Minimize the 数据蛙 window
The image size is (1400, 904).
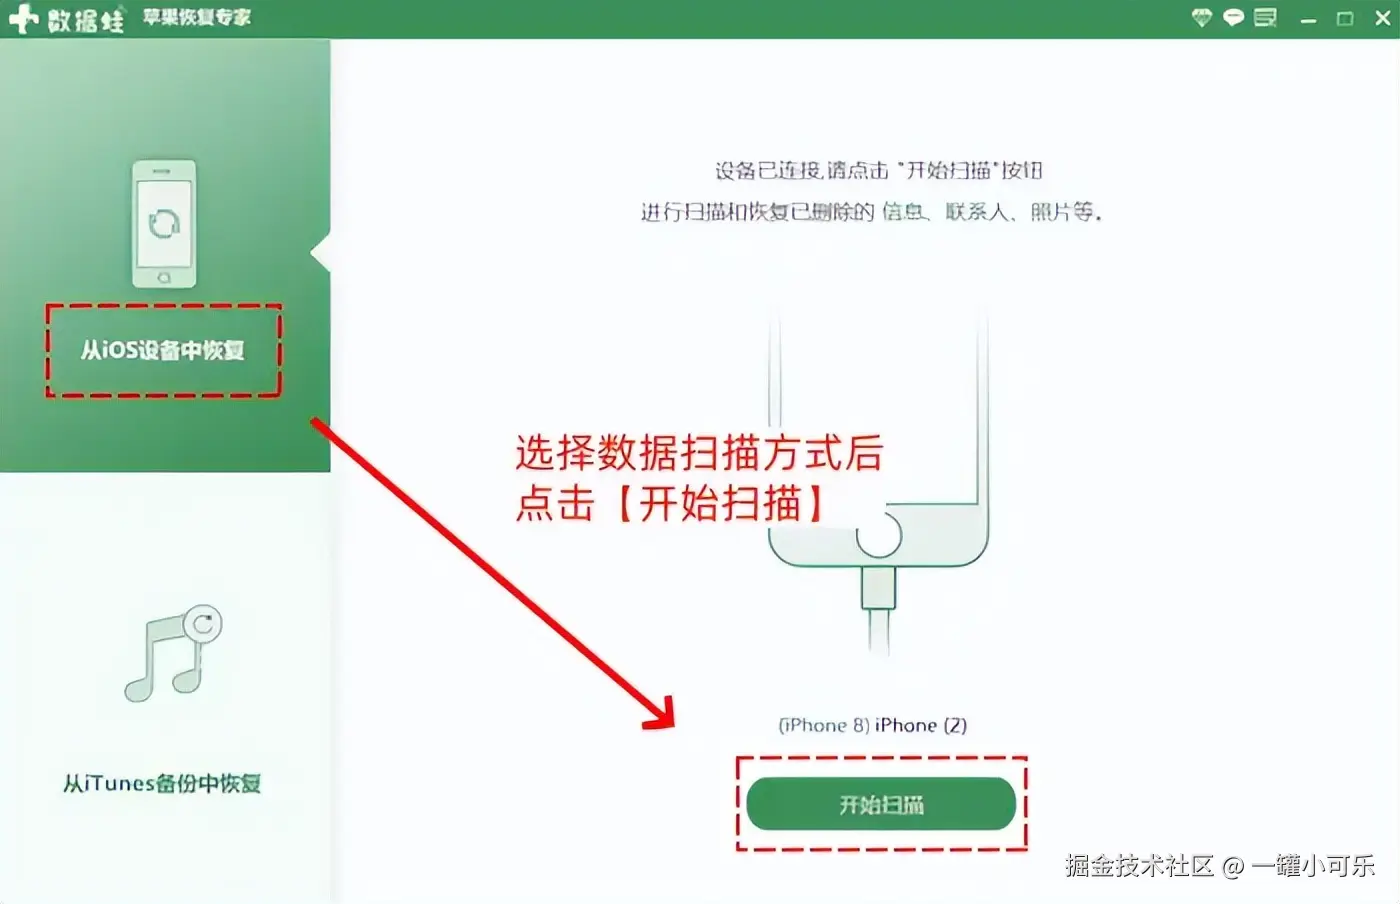click(x=1309, y=18)
